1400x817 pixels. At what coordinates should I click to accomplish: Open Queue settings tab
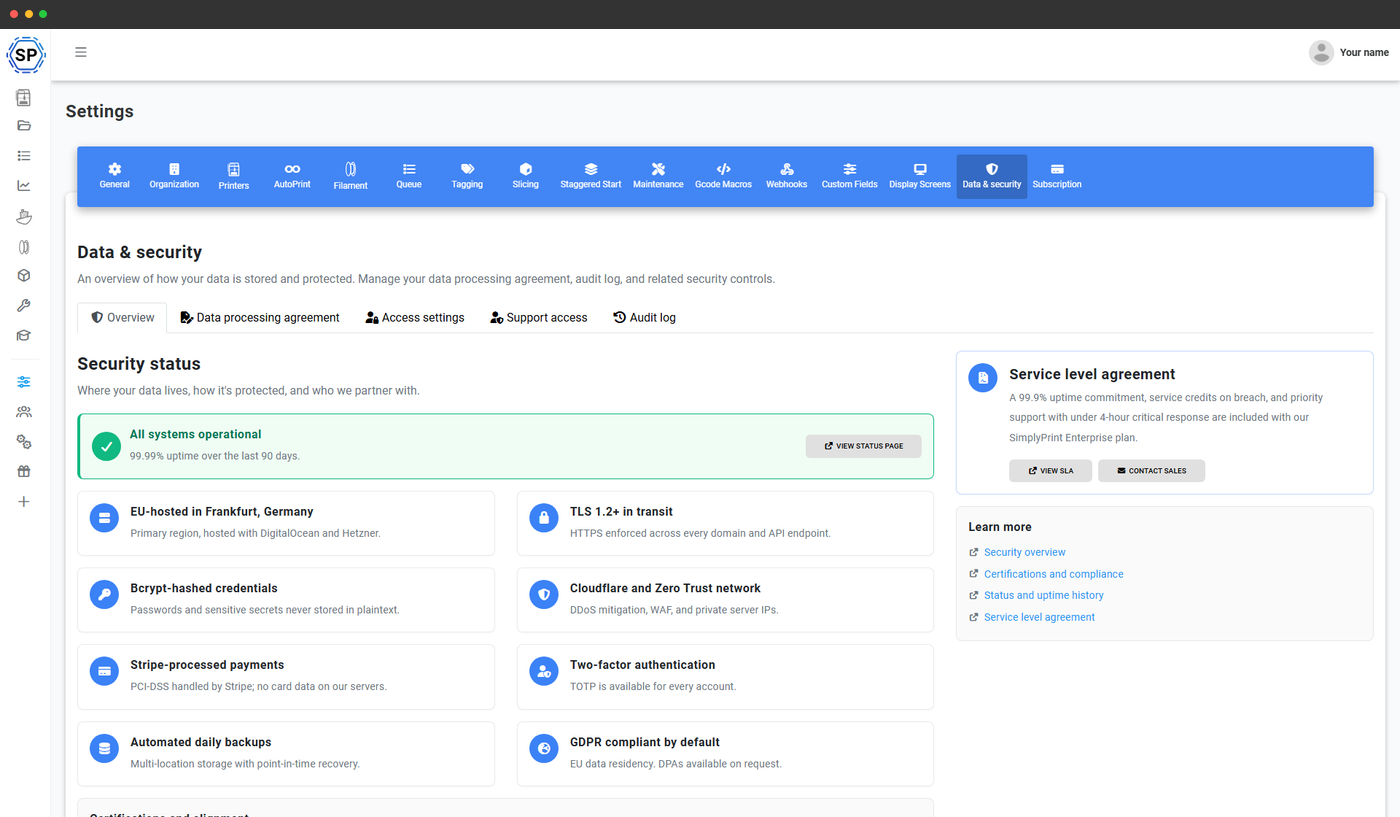[x=409, y=176]
